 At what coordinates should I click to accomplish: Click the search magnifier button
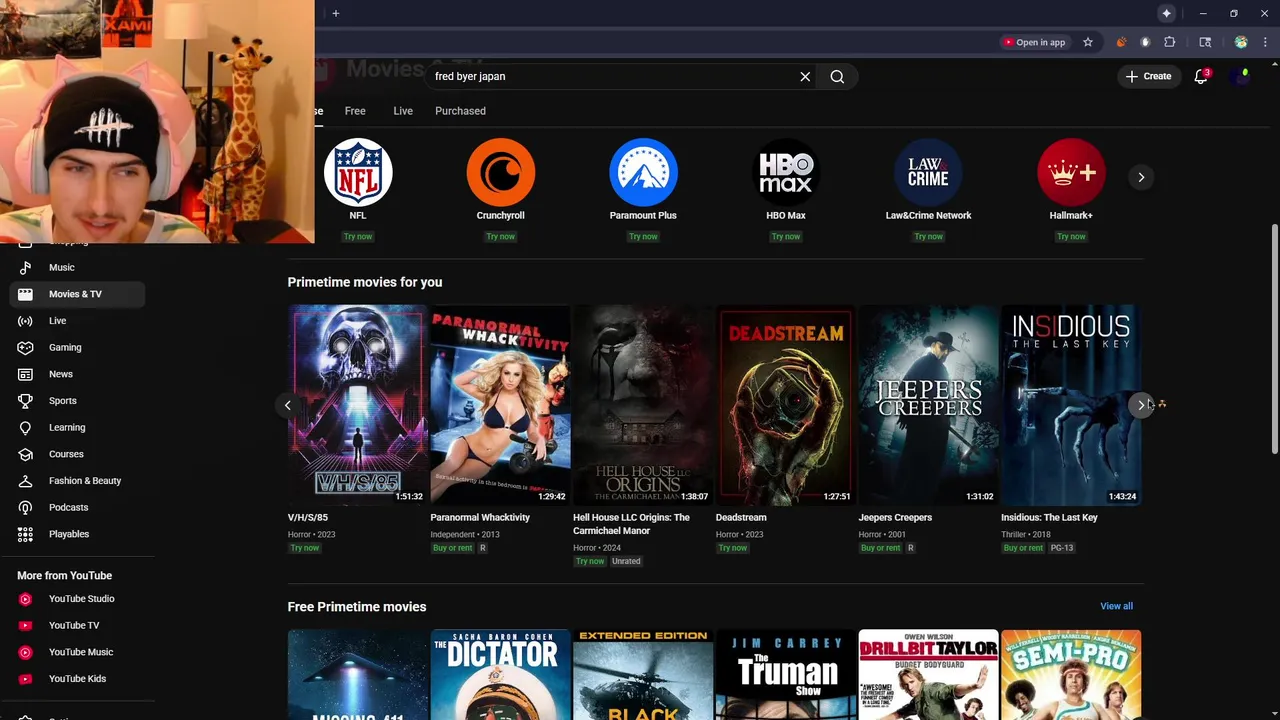click(x=837, y=76)
